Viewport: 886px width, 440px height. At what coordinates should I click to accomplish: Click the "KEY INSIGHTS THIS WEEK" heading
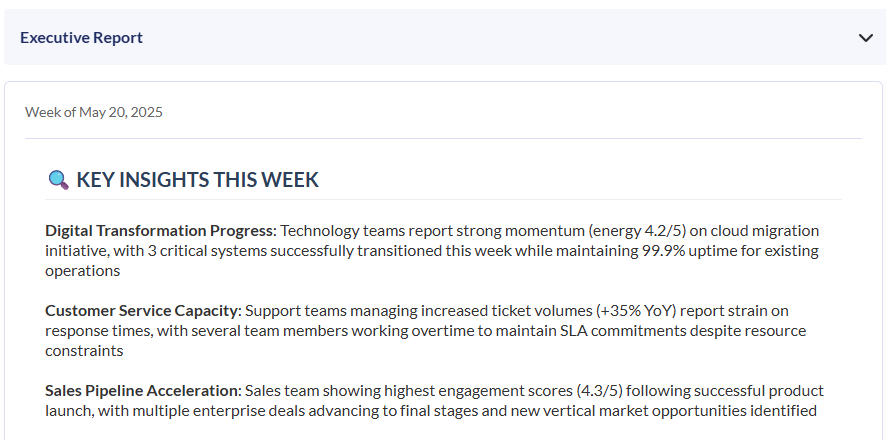click(x=197, y=180)
